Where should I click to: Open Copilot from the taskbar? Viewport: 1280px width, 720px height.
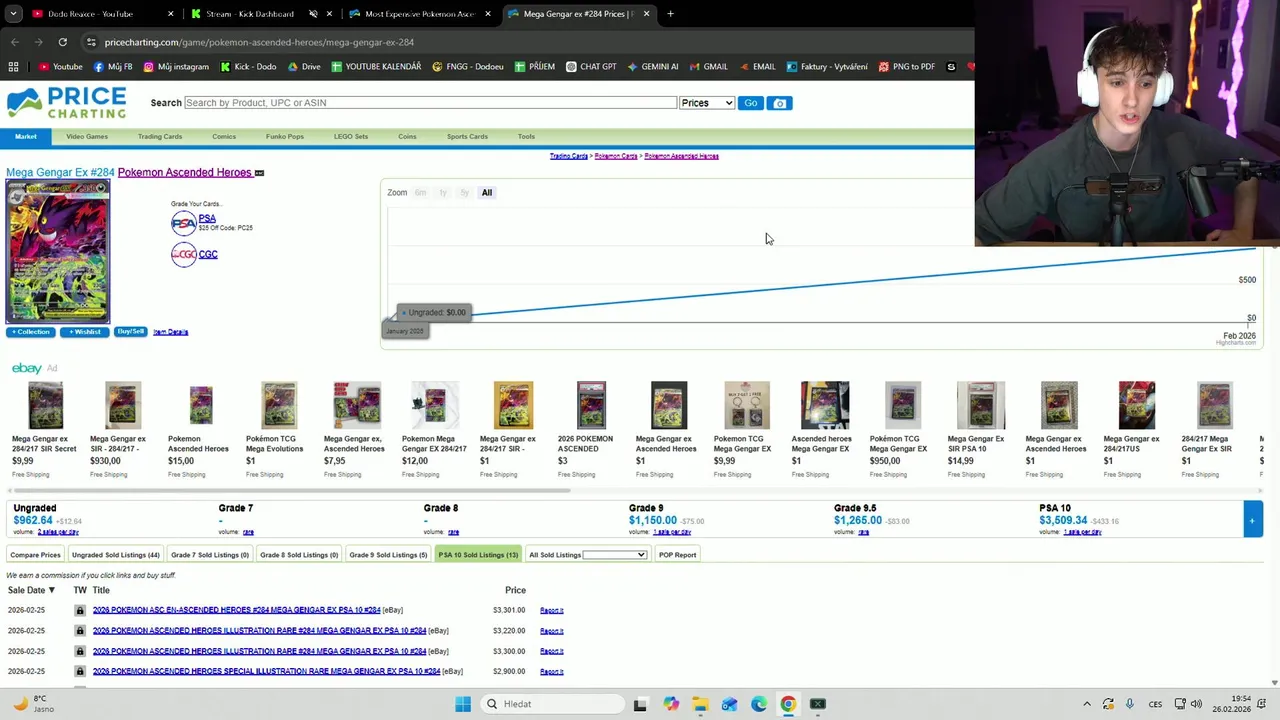pyautogui.click(x=670, y=704)
